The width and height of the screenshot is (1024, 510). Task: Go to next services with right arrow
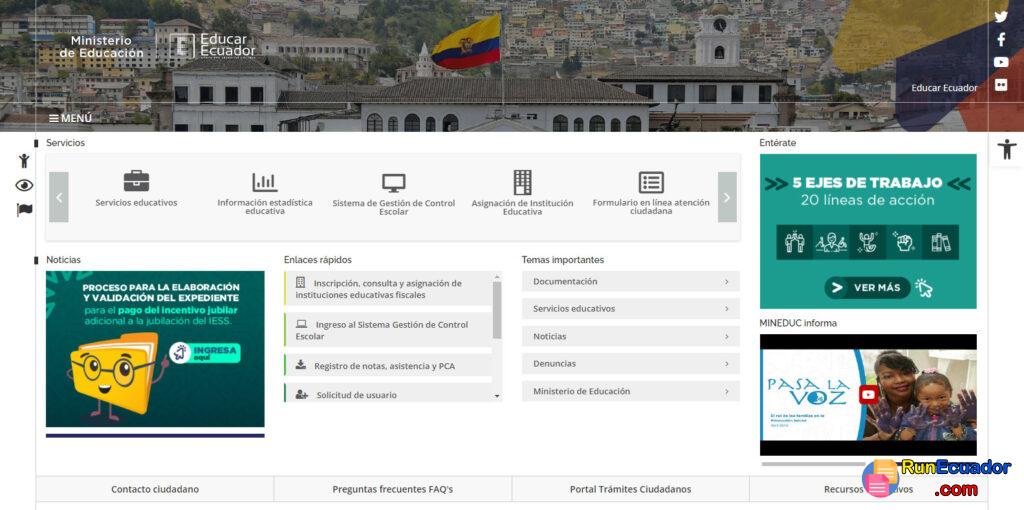pyautogui.click(x=727, y=197)
